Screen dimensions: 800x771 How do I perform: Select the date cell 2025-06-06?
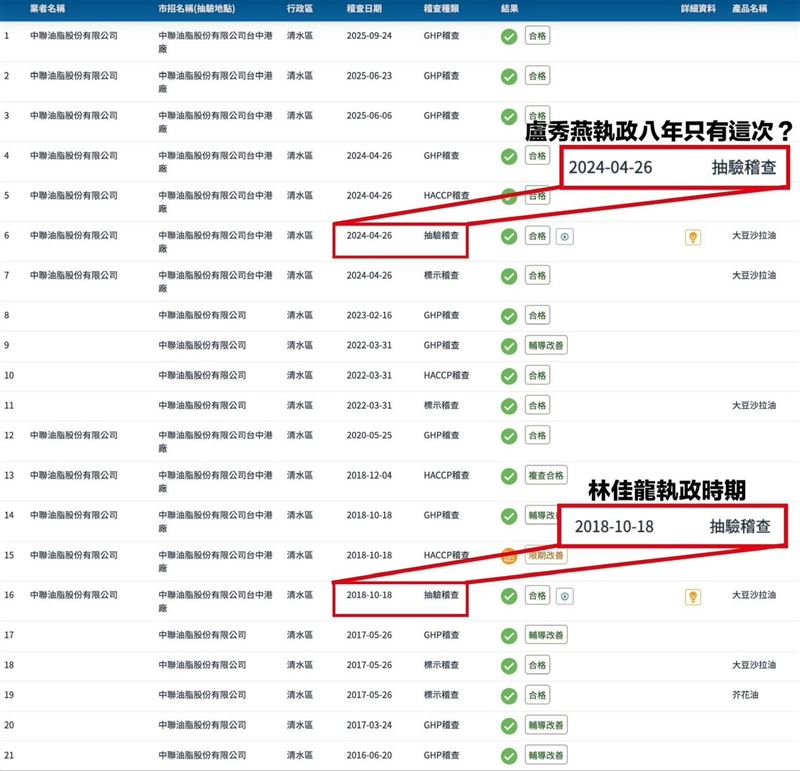click(x=369, y=116)
